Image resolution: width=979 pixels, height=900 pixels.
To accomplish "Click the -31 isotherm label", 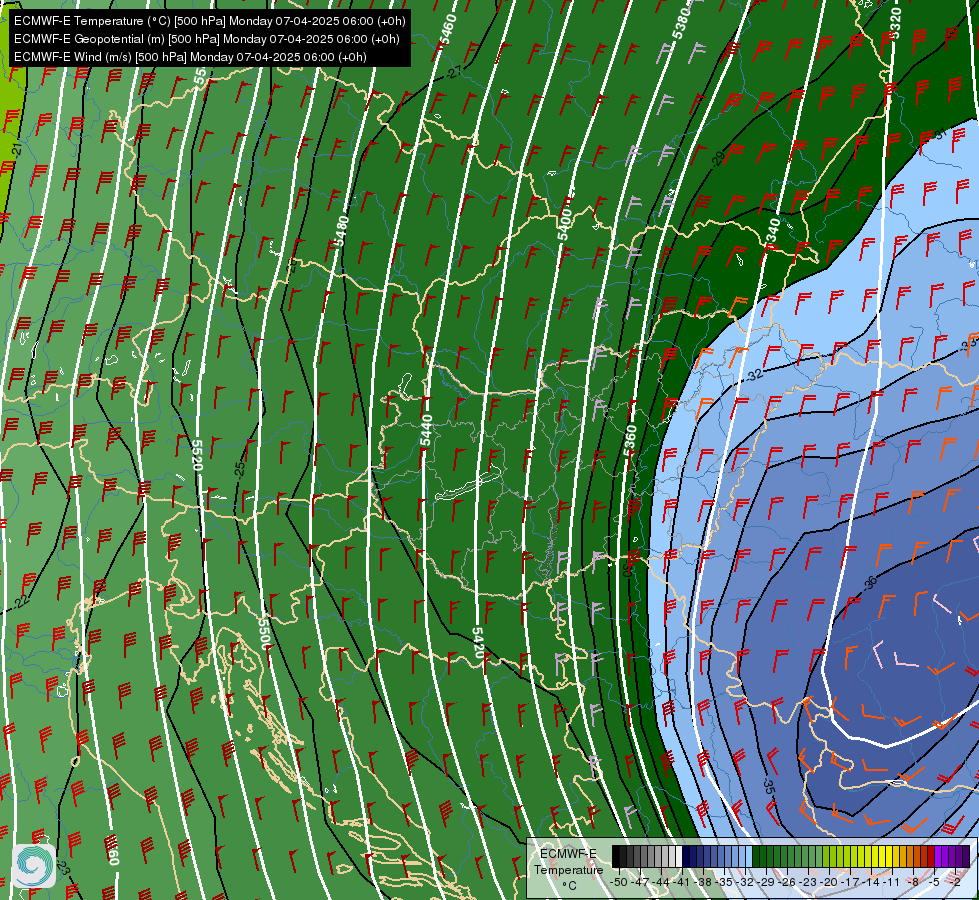I will coord(940,134).
